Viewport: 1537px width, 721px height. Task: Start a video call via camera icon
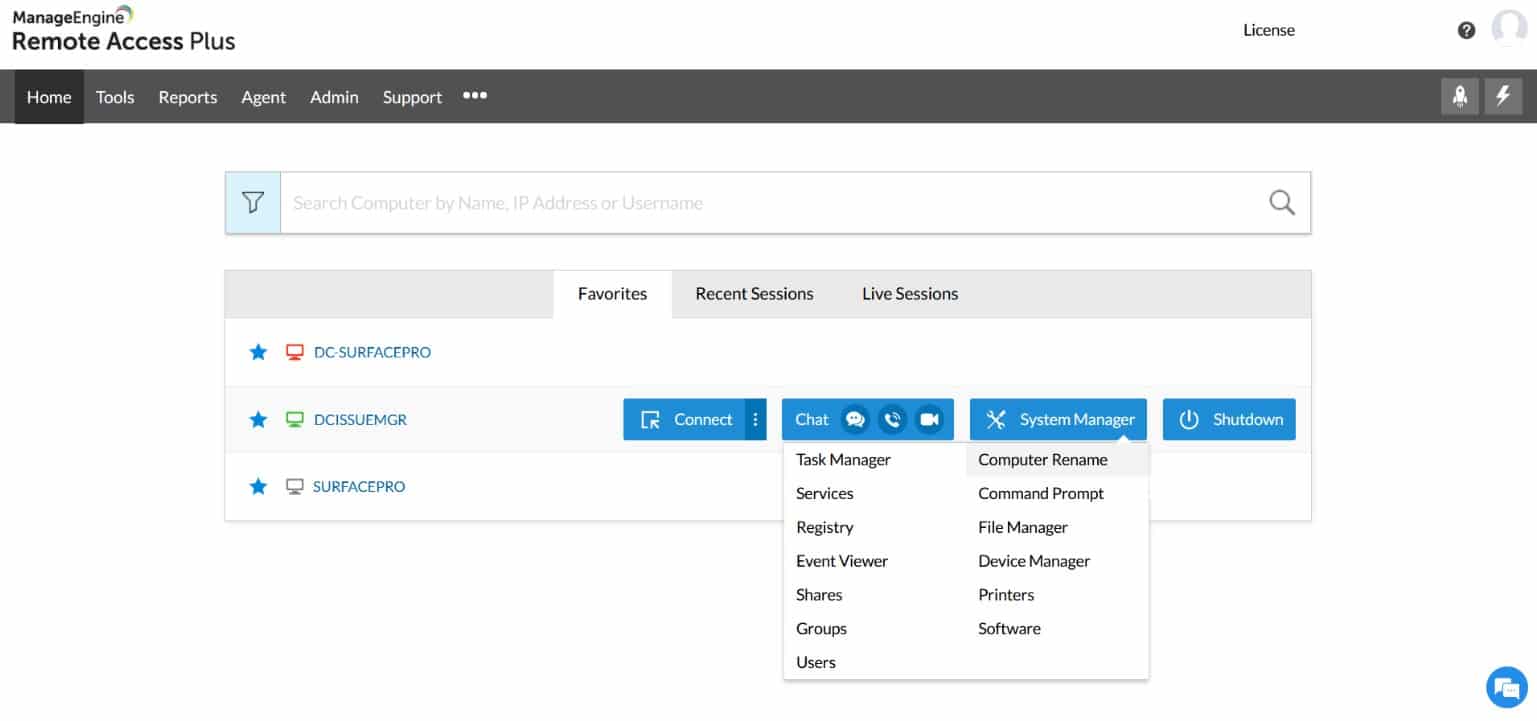pos(929,419)
